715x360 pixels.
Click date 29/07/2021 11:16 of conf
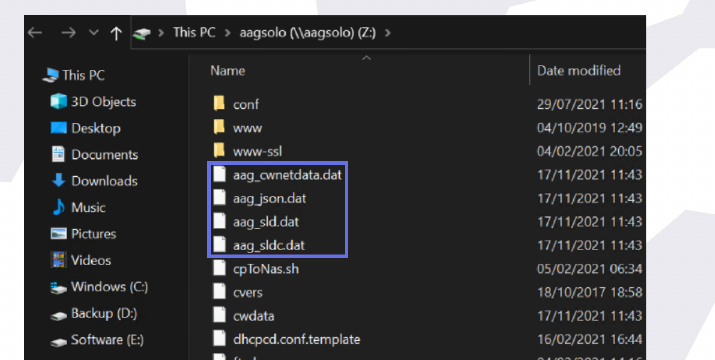pos(590,104)
